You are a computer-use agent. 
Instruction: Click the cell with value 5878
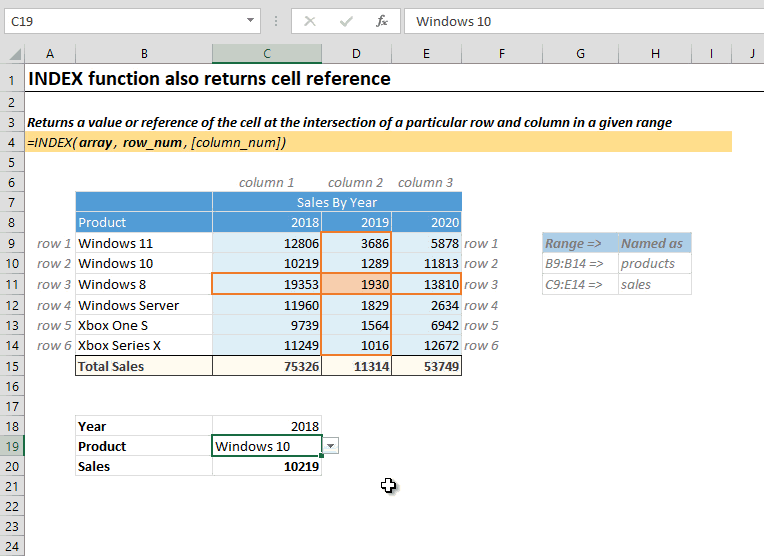(426, 243)
